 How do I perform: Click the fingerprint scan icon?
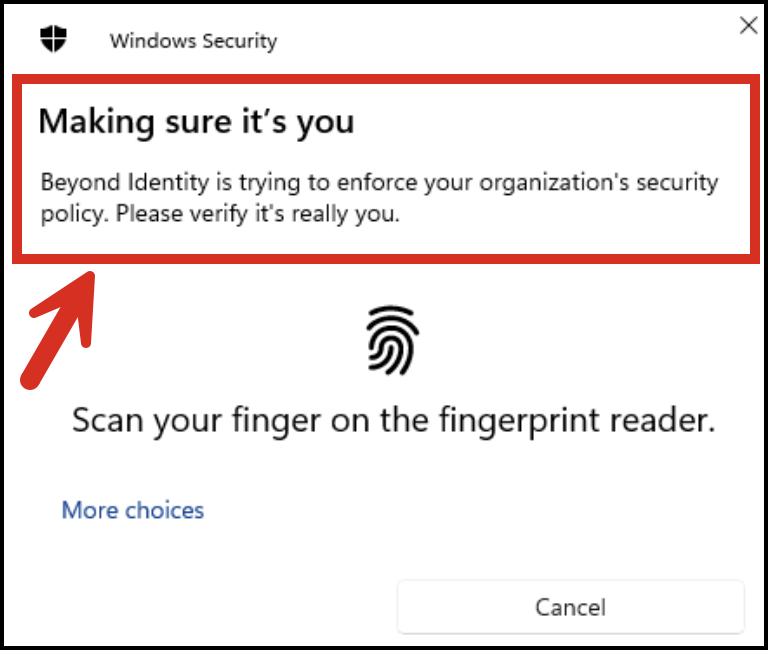392,340
